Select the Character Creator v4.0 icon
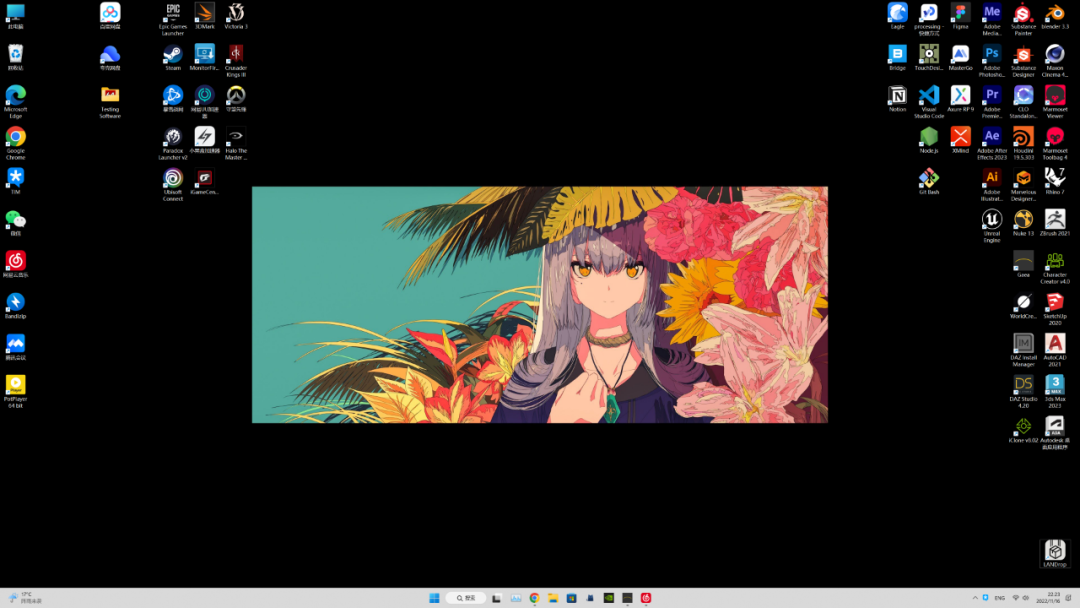This screenshot has width=1080, height=608. coord(1055,267)
